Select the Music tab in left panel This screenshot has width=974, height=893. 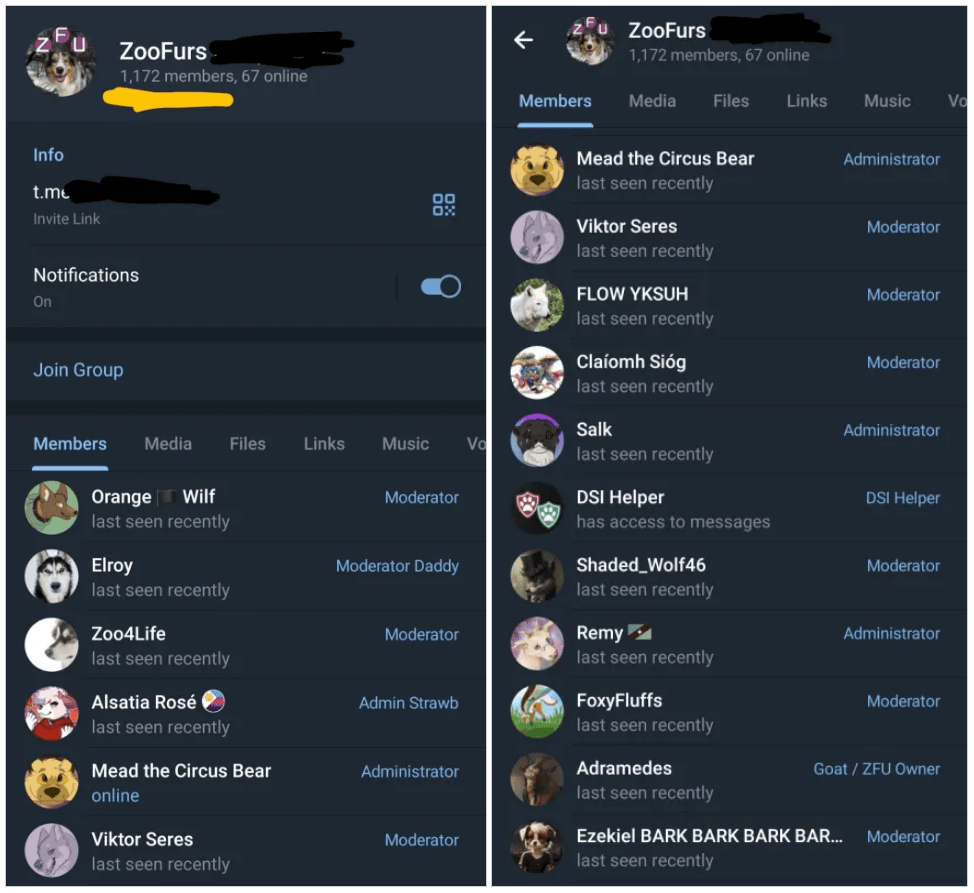click(405, 444)
